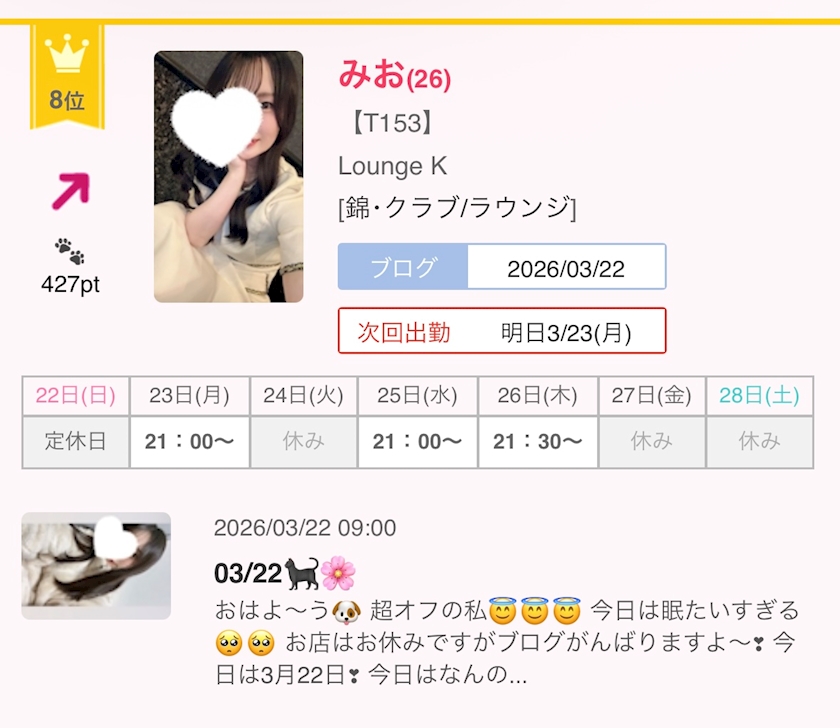Click the ブログ 2026/03/22 button
Image resolution: width=840 pixels, height=728 pixels.
tap(502, 267)
